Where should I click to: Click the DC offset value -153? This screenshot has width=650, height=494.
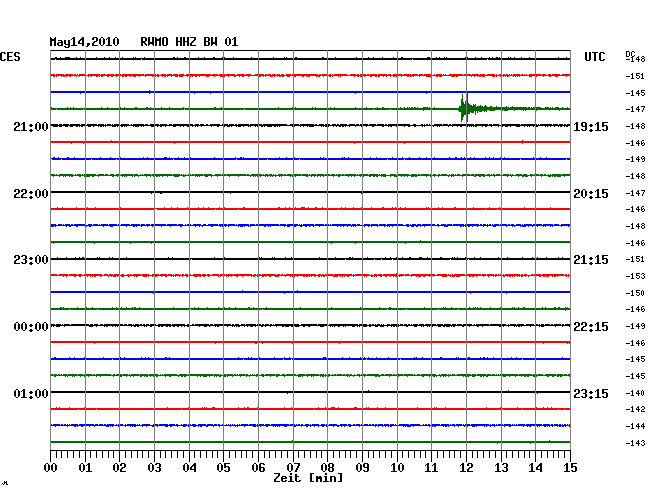pyautogui.click(x=635, y=276)
